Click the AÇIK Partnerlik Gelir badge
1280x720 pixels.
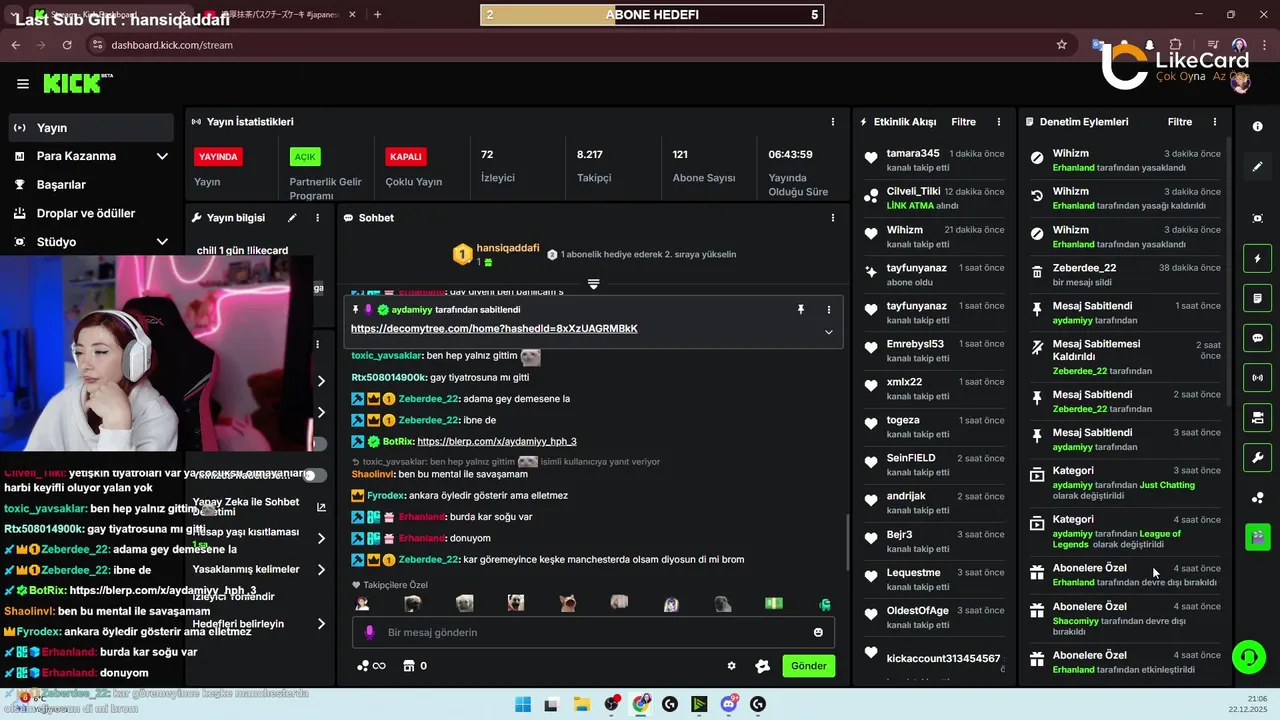coord(305,157)
